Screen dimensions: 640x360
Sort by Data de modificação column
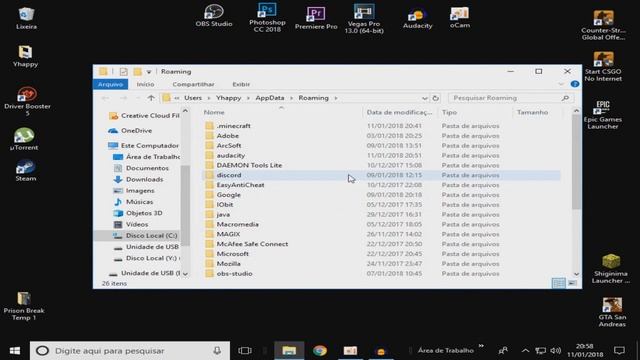coord(400,112)
